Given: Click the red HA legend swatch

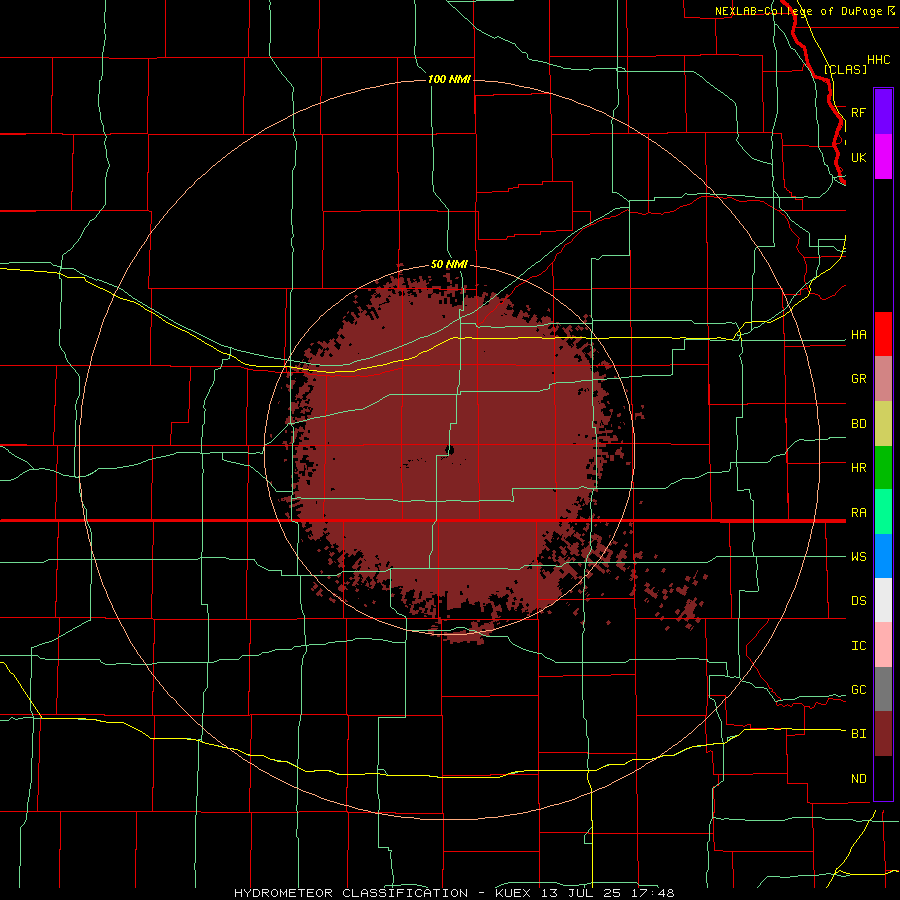Looking at the screenshot, I should pyautogui.click(x=883, y=334).
